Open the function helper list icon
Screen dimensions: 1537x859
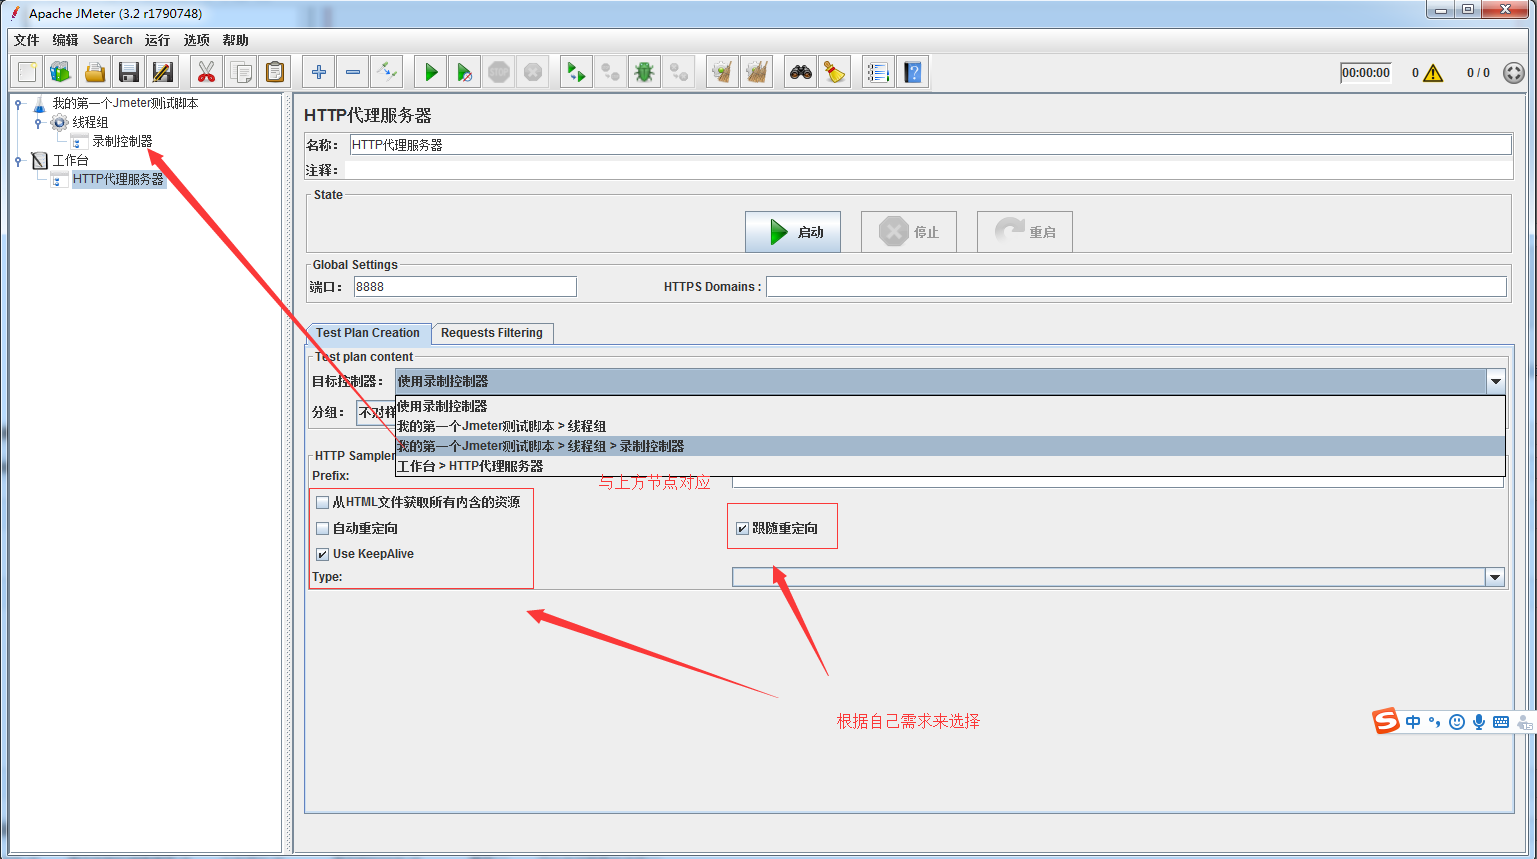pos(878,72)
